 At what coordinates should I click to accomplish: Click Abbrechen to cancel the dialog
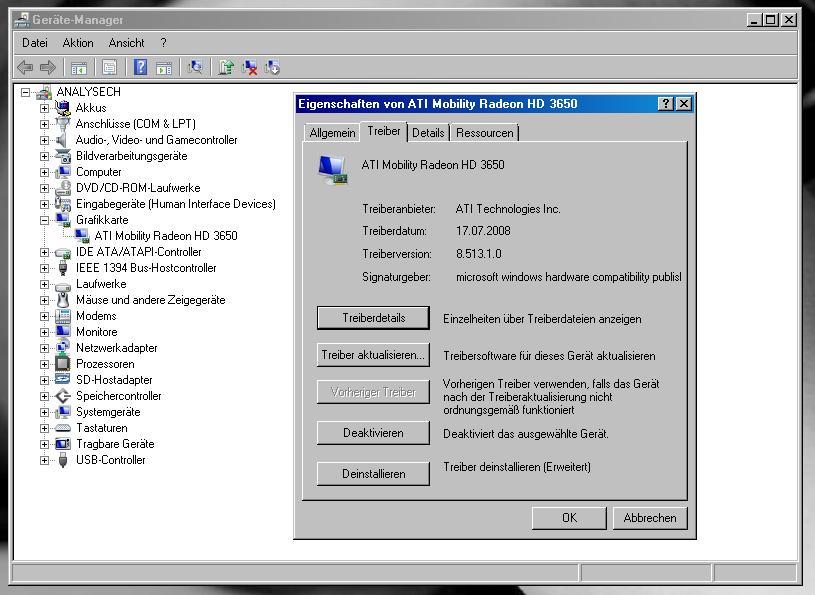[650, 518]
